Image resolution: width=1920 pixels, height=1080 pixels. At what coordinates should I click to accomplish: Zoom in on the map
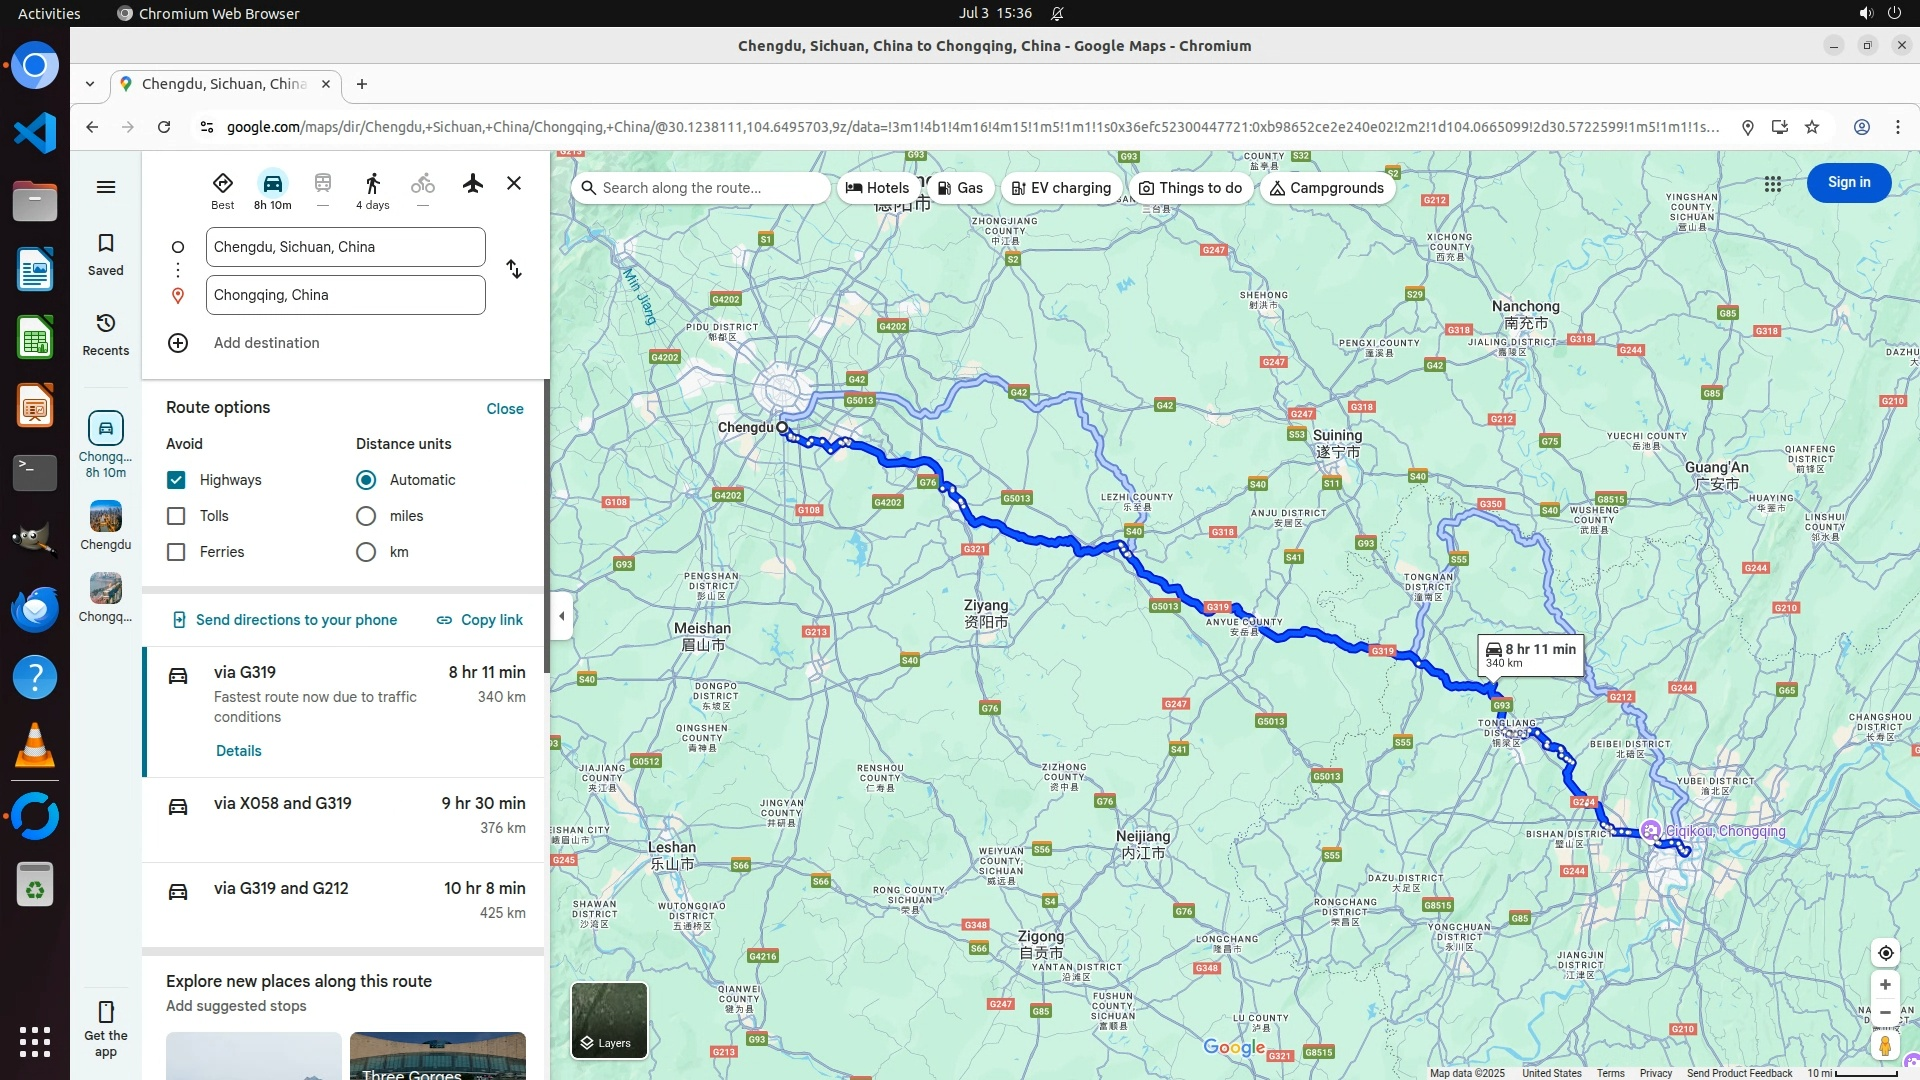point(1885,985)
